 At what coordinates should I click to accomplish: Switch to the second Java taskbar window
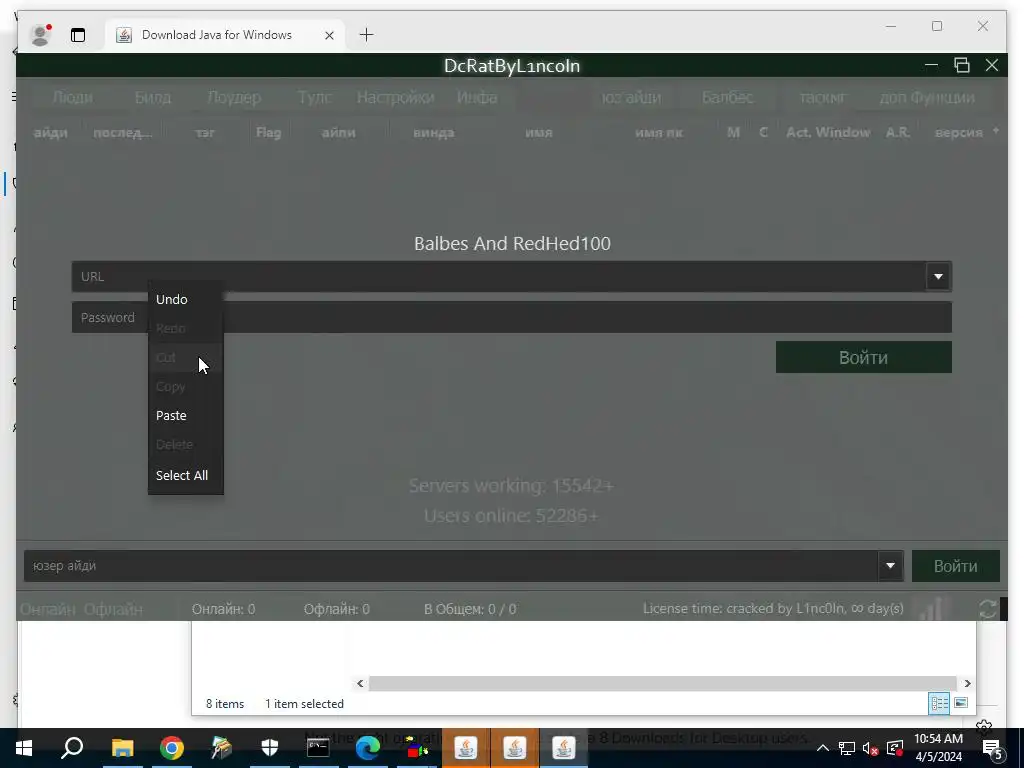[x=515, y=748]
